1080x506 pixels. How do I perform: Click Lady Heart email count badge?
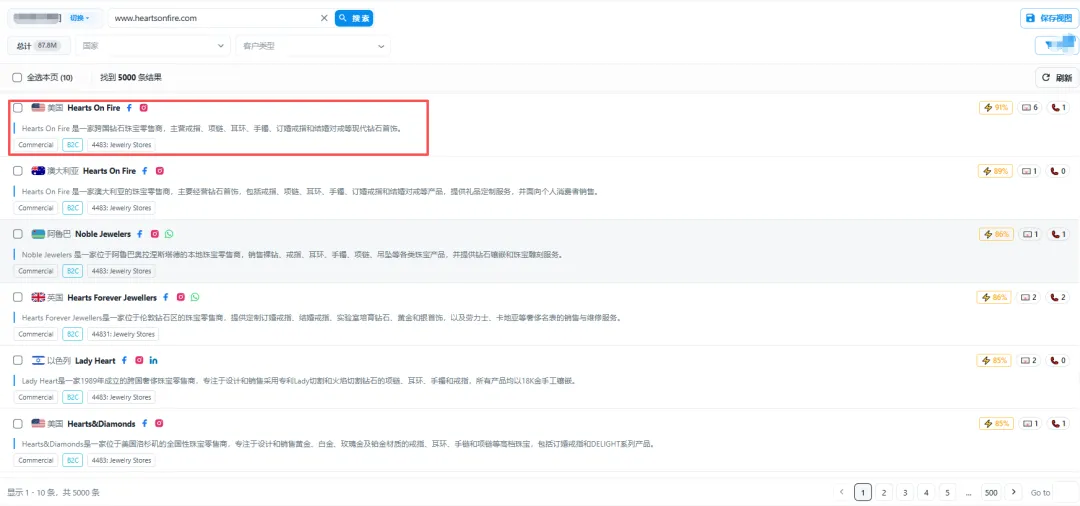1030,361
